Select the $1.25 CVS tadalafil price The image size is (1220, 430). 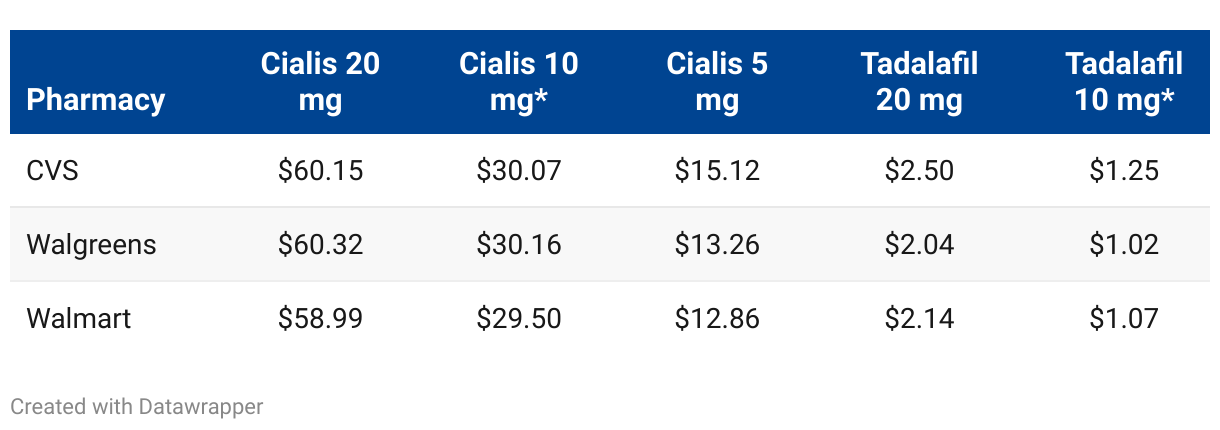(x=1124, y=171)
